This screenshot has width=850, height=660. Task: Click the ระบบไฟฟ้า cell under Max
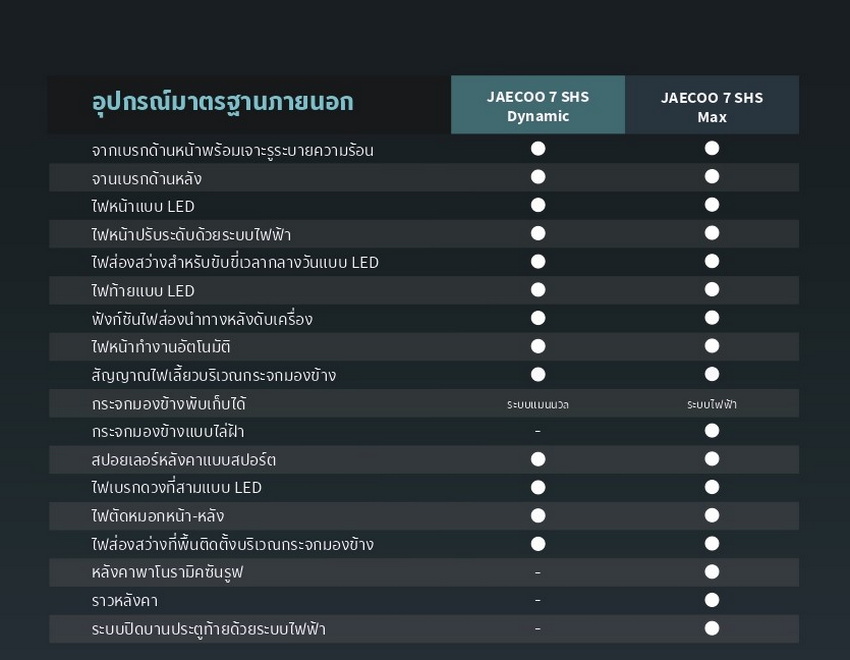point(712,404)
